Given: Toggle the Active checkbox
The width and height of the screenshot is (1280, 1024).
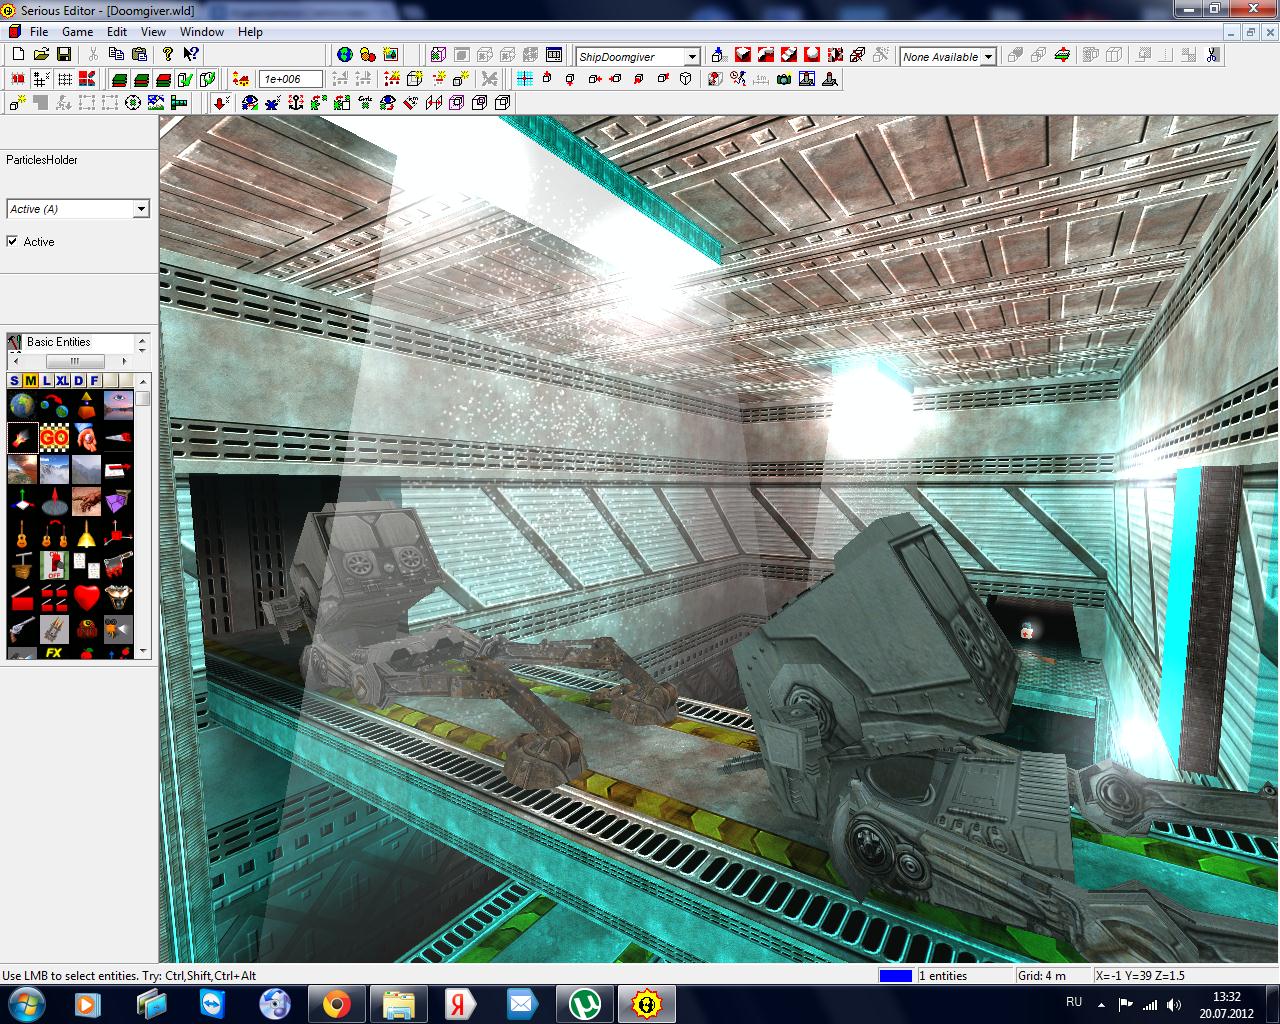Looking at the screenshot, I should click(12, 241).
